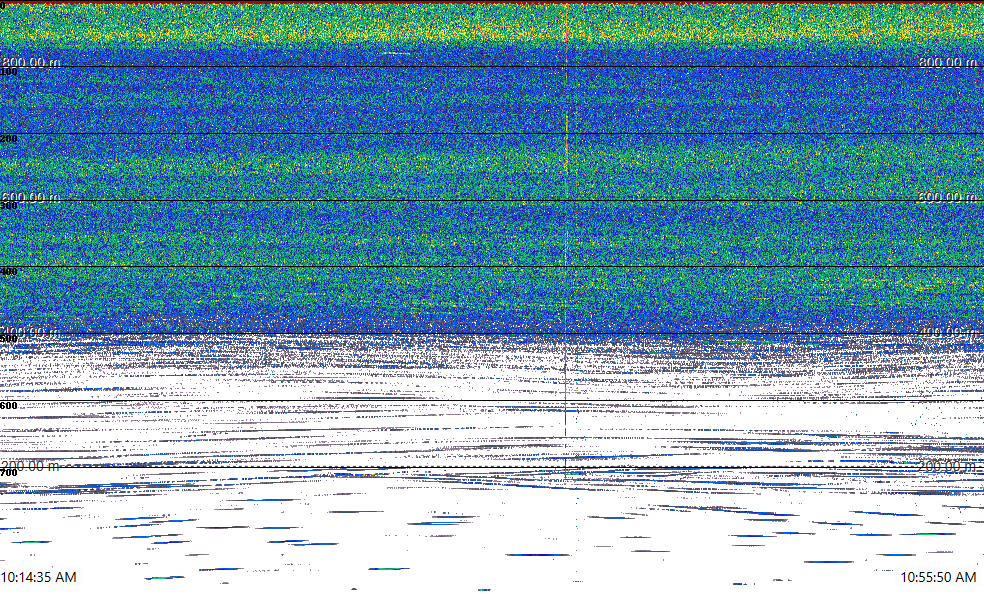Click the 10:14:35 AM start timestamp
The height and width of the screenshot is (594, 984).
pyautogui.click(x=39, y=577)
